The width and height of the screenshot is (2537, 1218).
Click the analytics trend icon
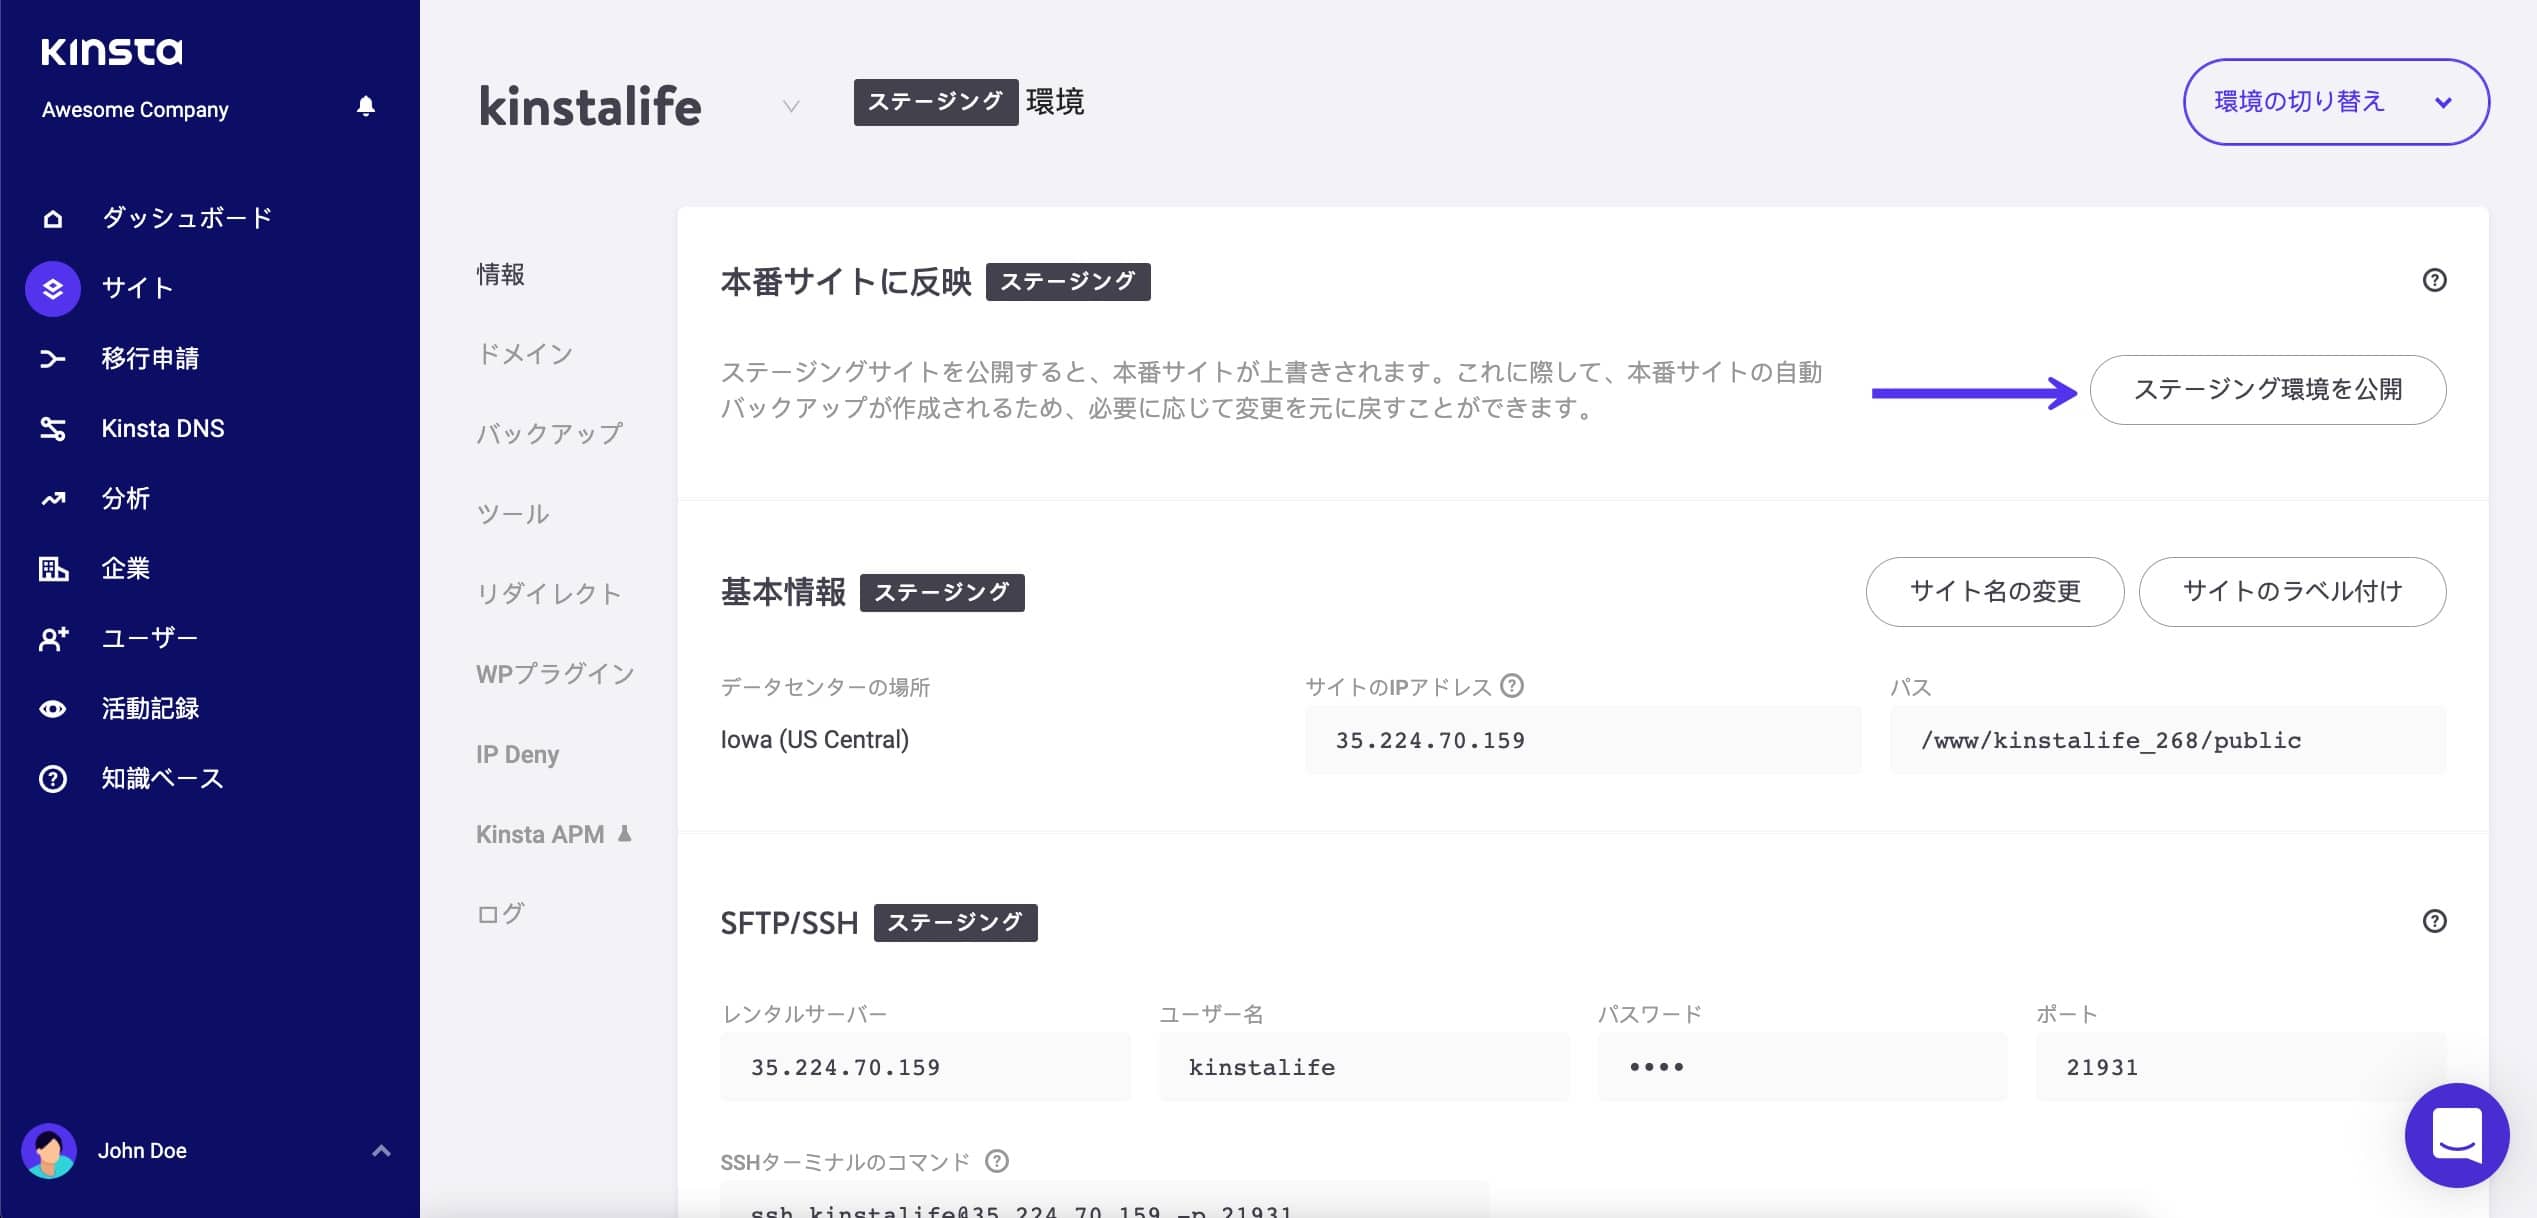click(x=53, y=499)
